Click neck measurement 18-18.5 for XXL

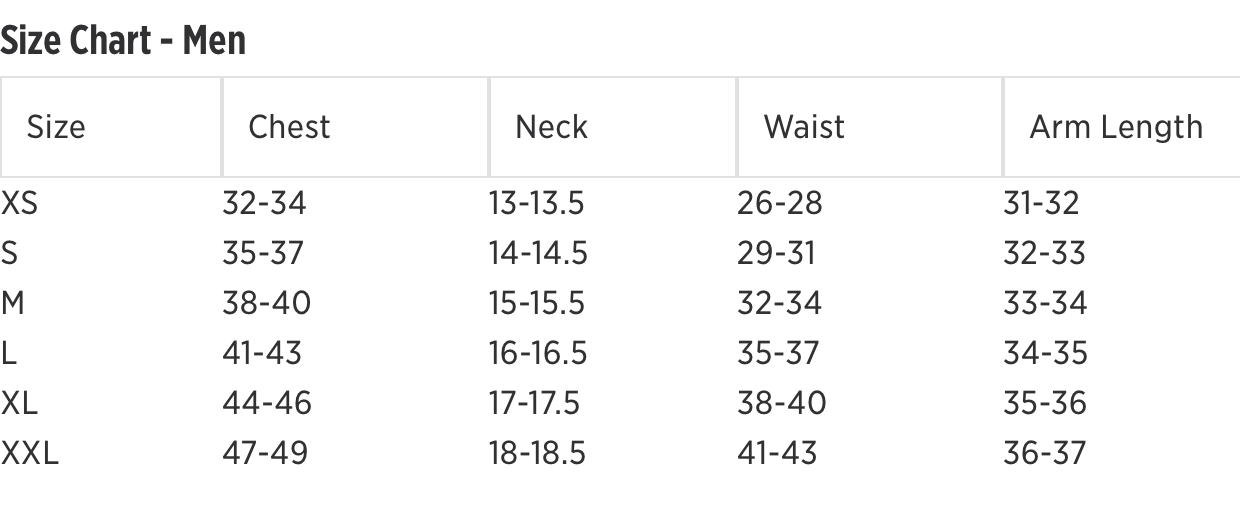537,453
